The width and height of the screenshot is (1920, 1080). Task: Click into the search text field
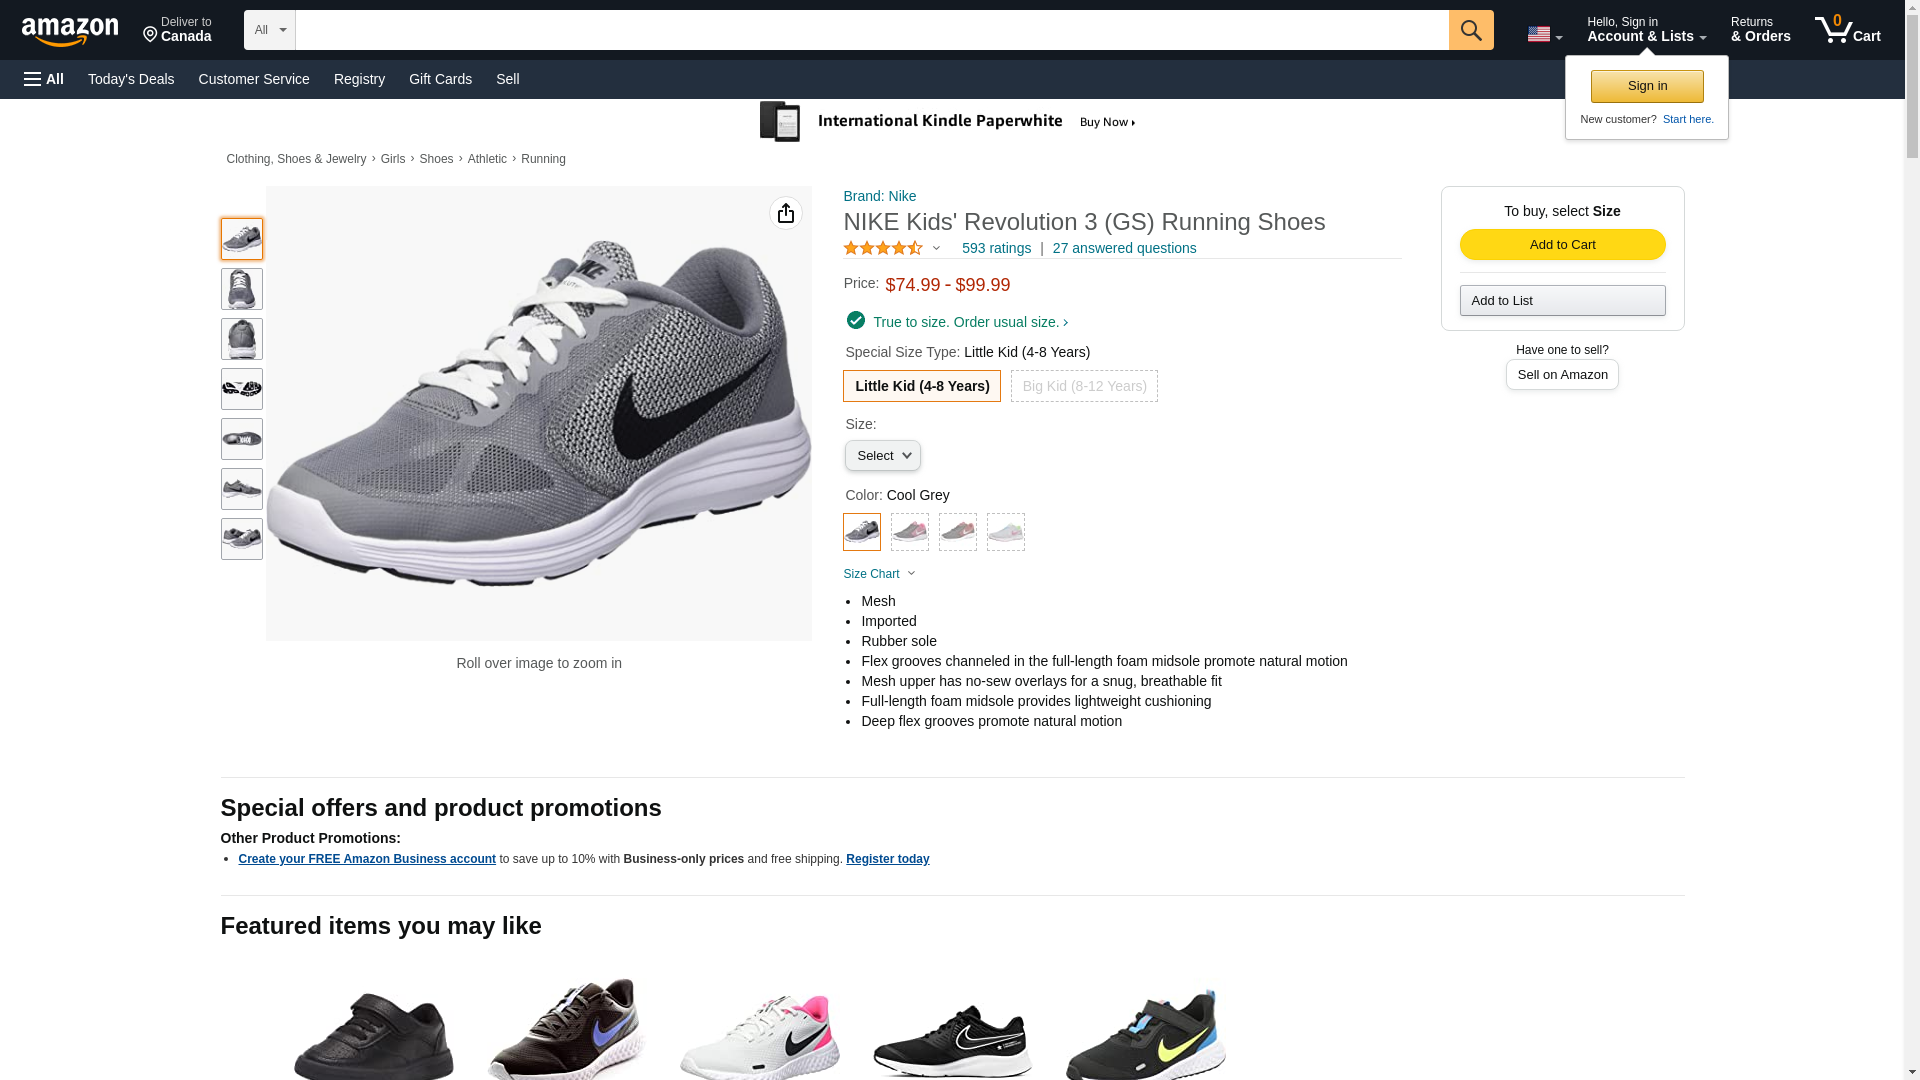(871, 30)
